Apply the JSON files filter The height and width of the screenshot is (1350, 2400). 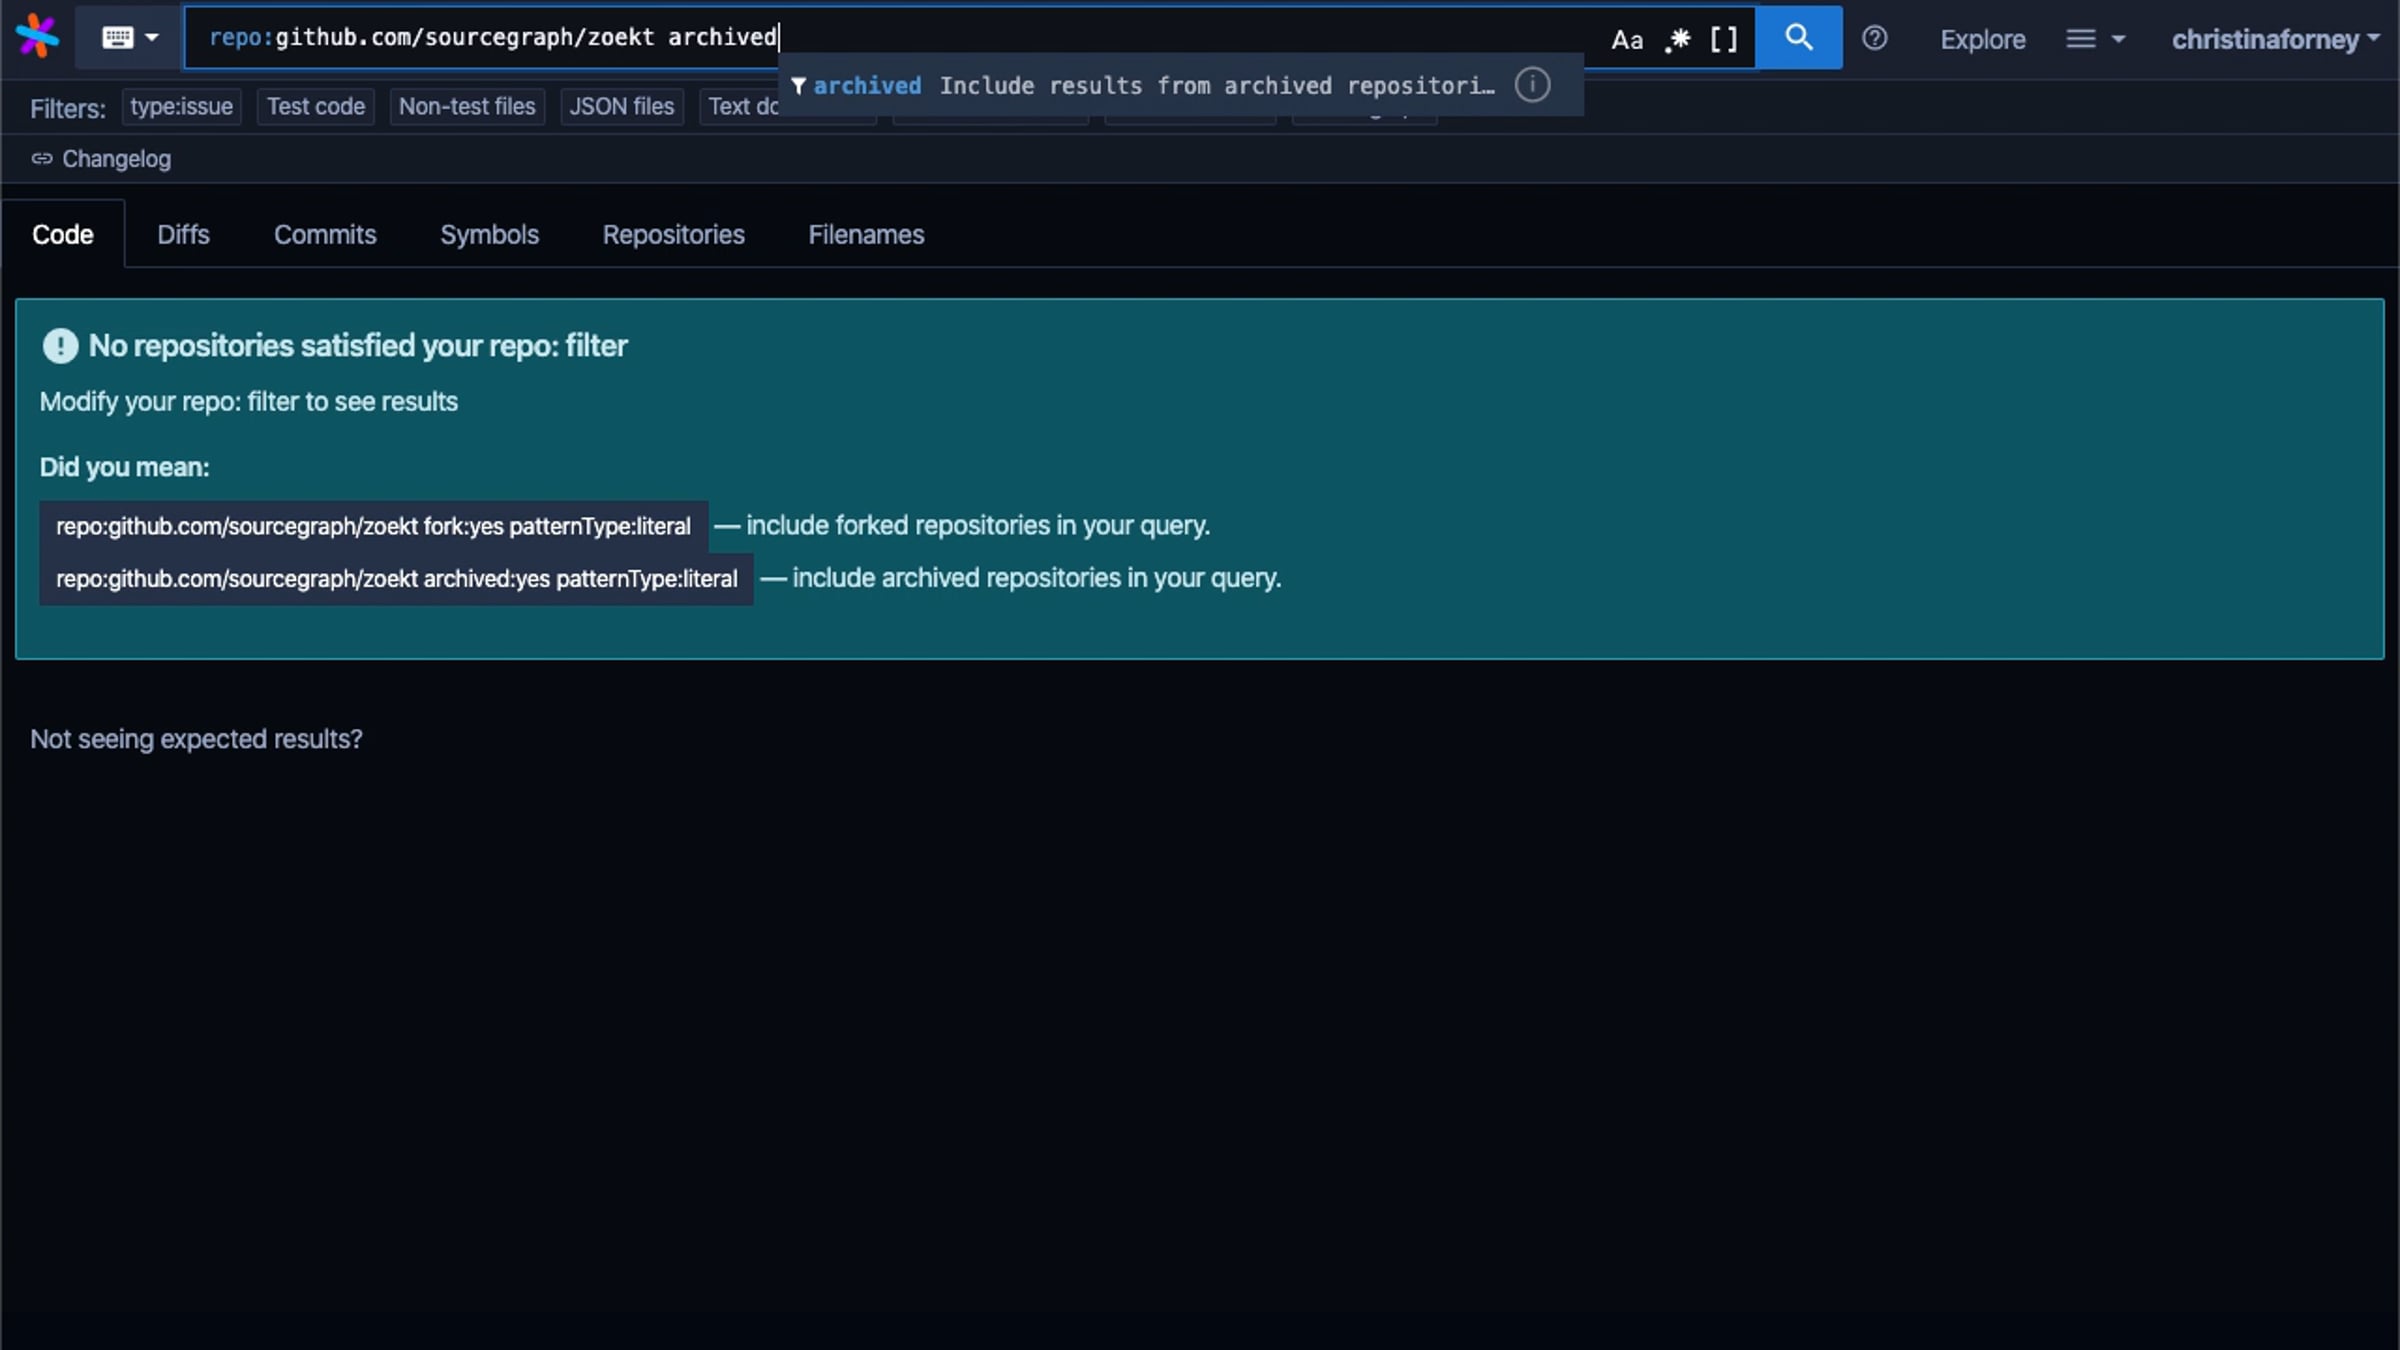[x=622, y=107]
